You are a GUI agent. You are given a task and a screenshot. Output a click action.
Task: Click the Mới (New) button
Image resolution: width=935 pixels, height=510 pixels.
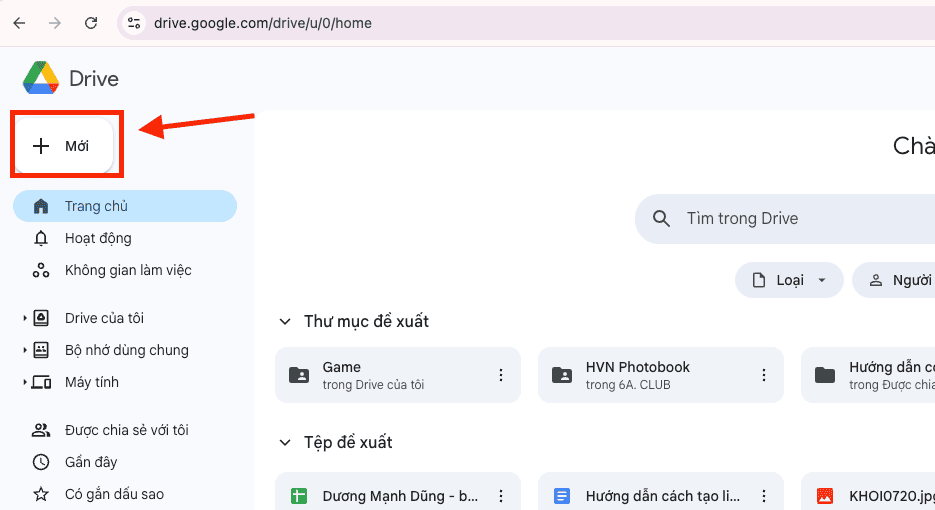[x=64, y=146]
